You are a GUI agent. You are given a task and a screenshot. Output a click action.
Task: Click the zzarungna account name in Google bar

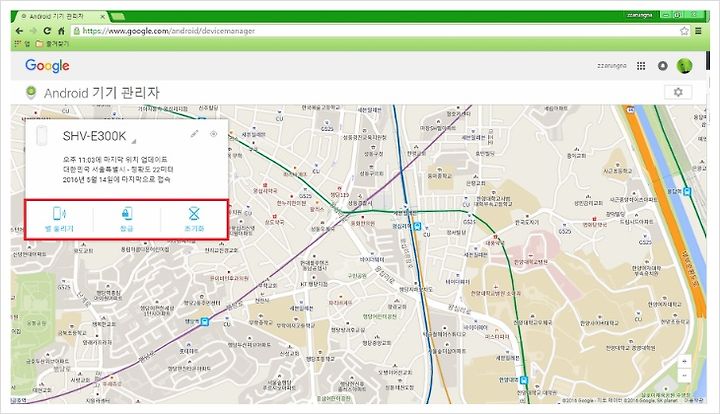(x=612, y=66)
